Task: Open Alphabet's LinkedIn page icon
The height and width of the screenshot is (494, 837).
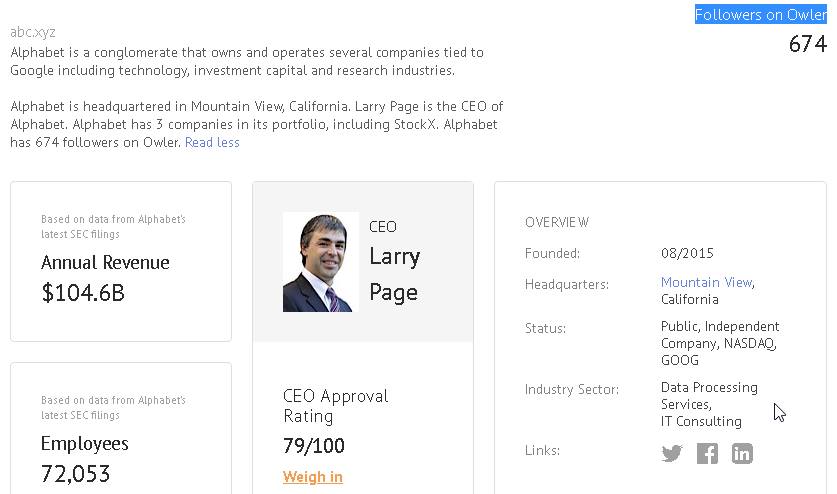Action: pyautogui.click(x=742, y=453)
